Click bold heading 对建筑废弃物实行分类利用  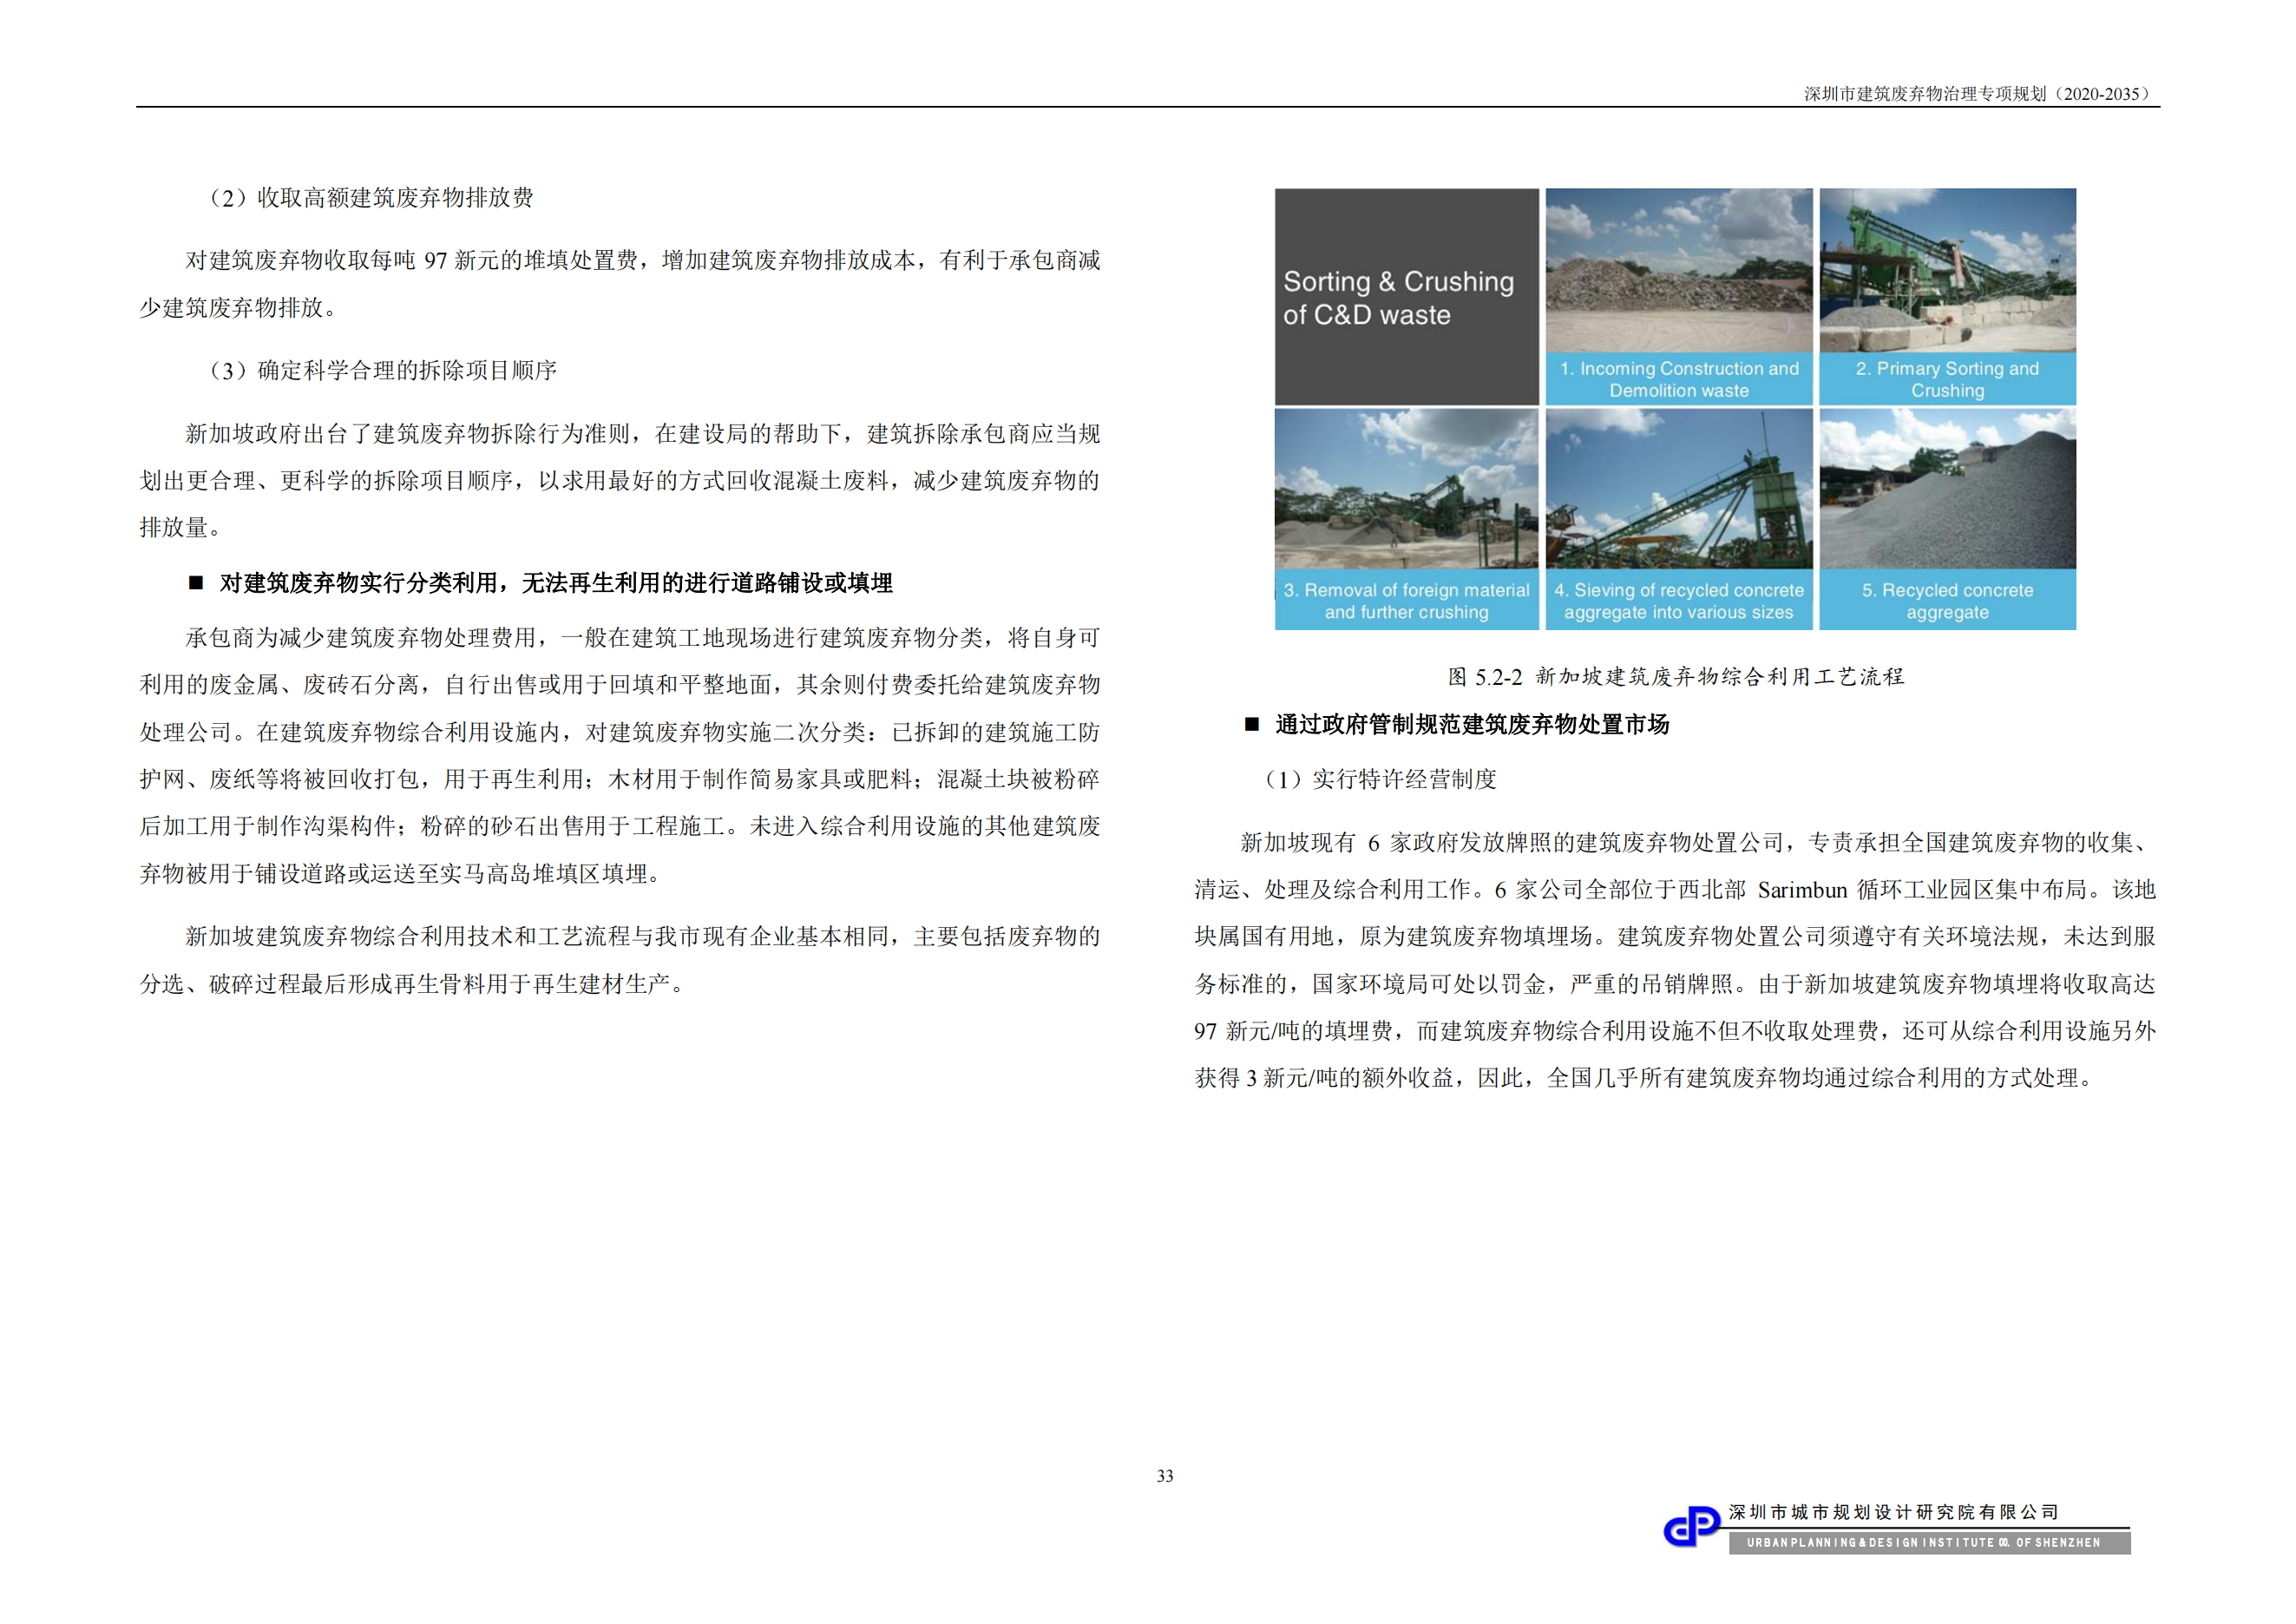tap(556, 583)
